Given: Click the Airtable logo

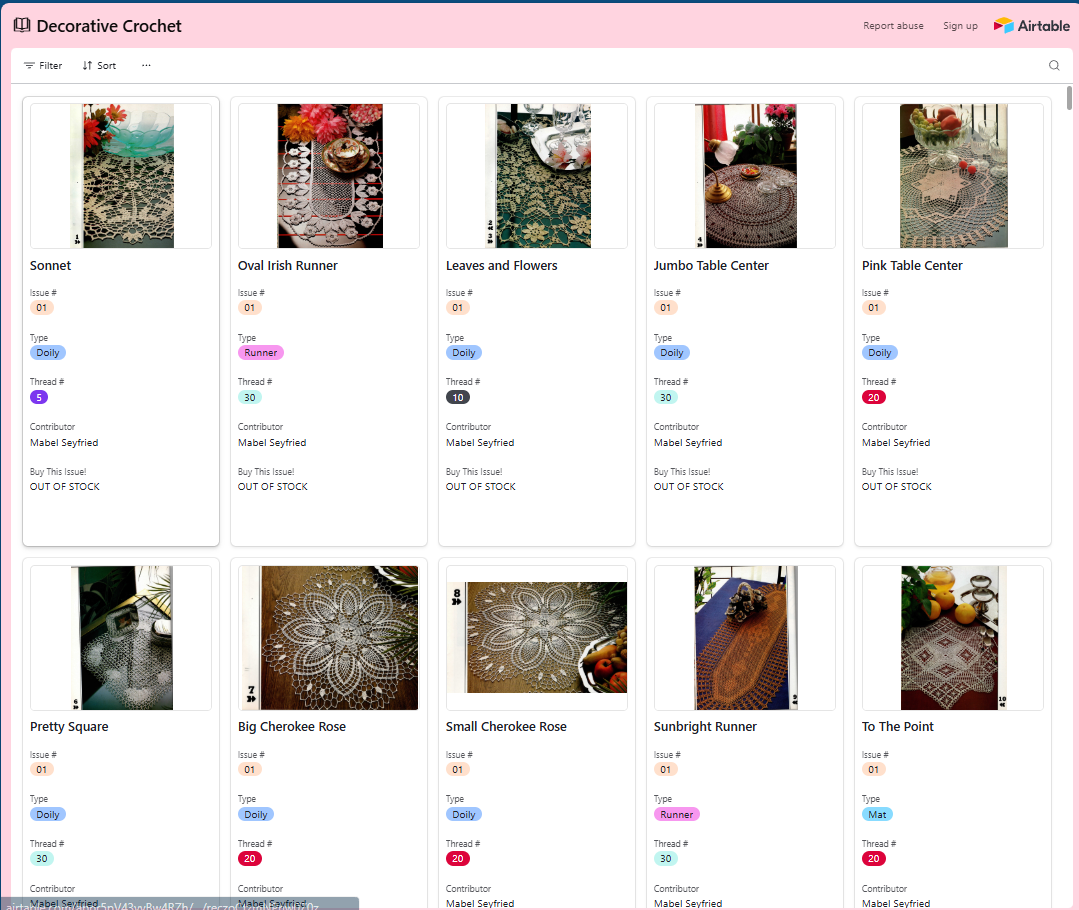Looking at the screenshot, I should pos(1032,25).
